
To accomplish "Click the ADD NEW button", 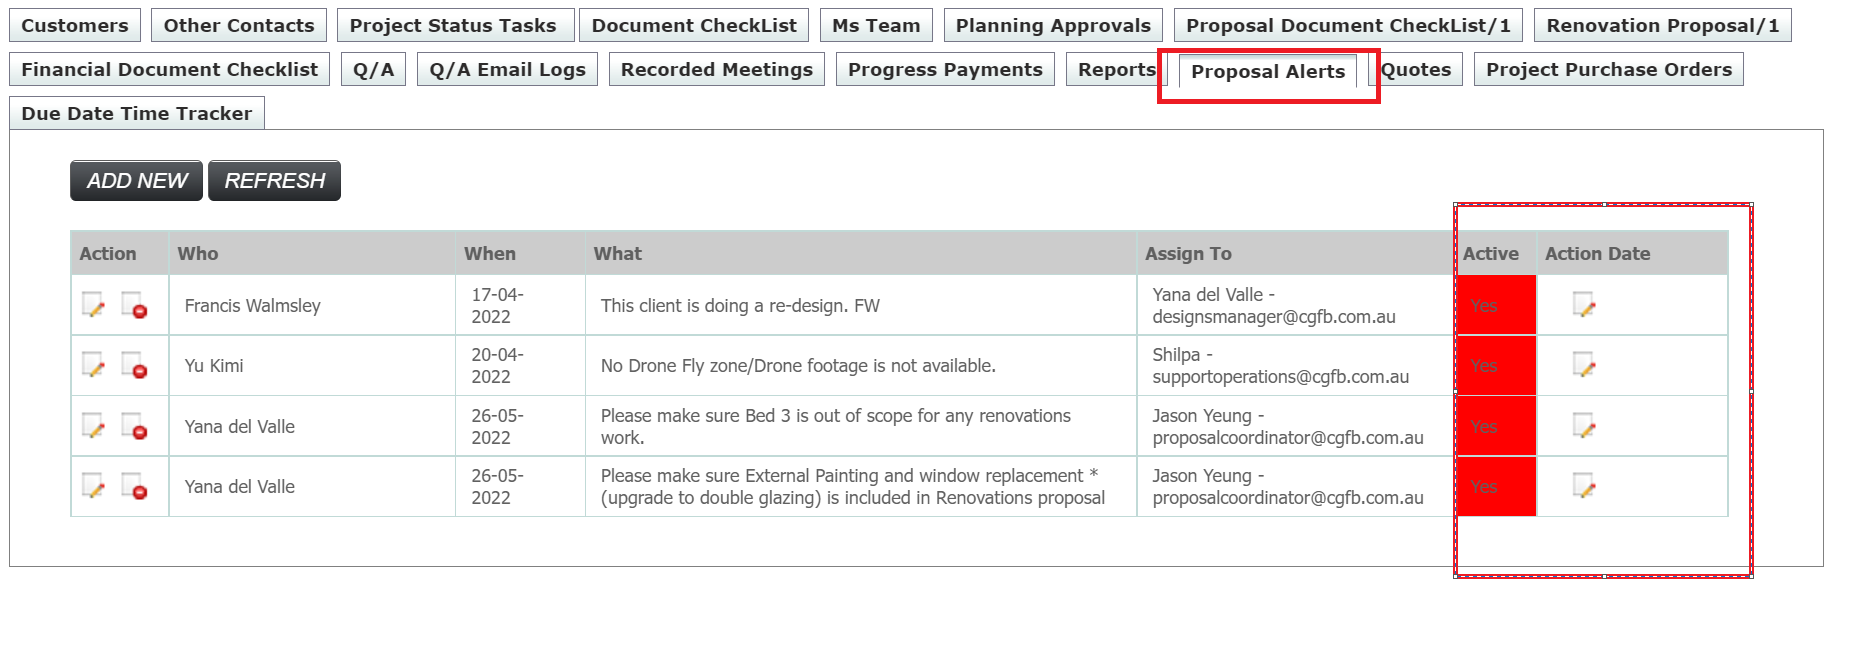I will click(135, 180).
